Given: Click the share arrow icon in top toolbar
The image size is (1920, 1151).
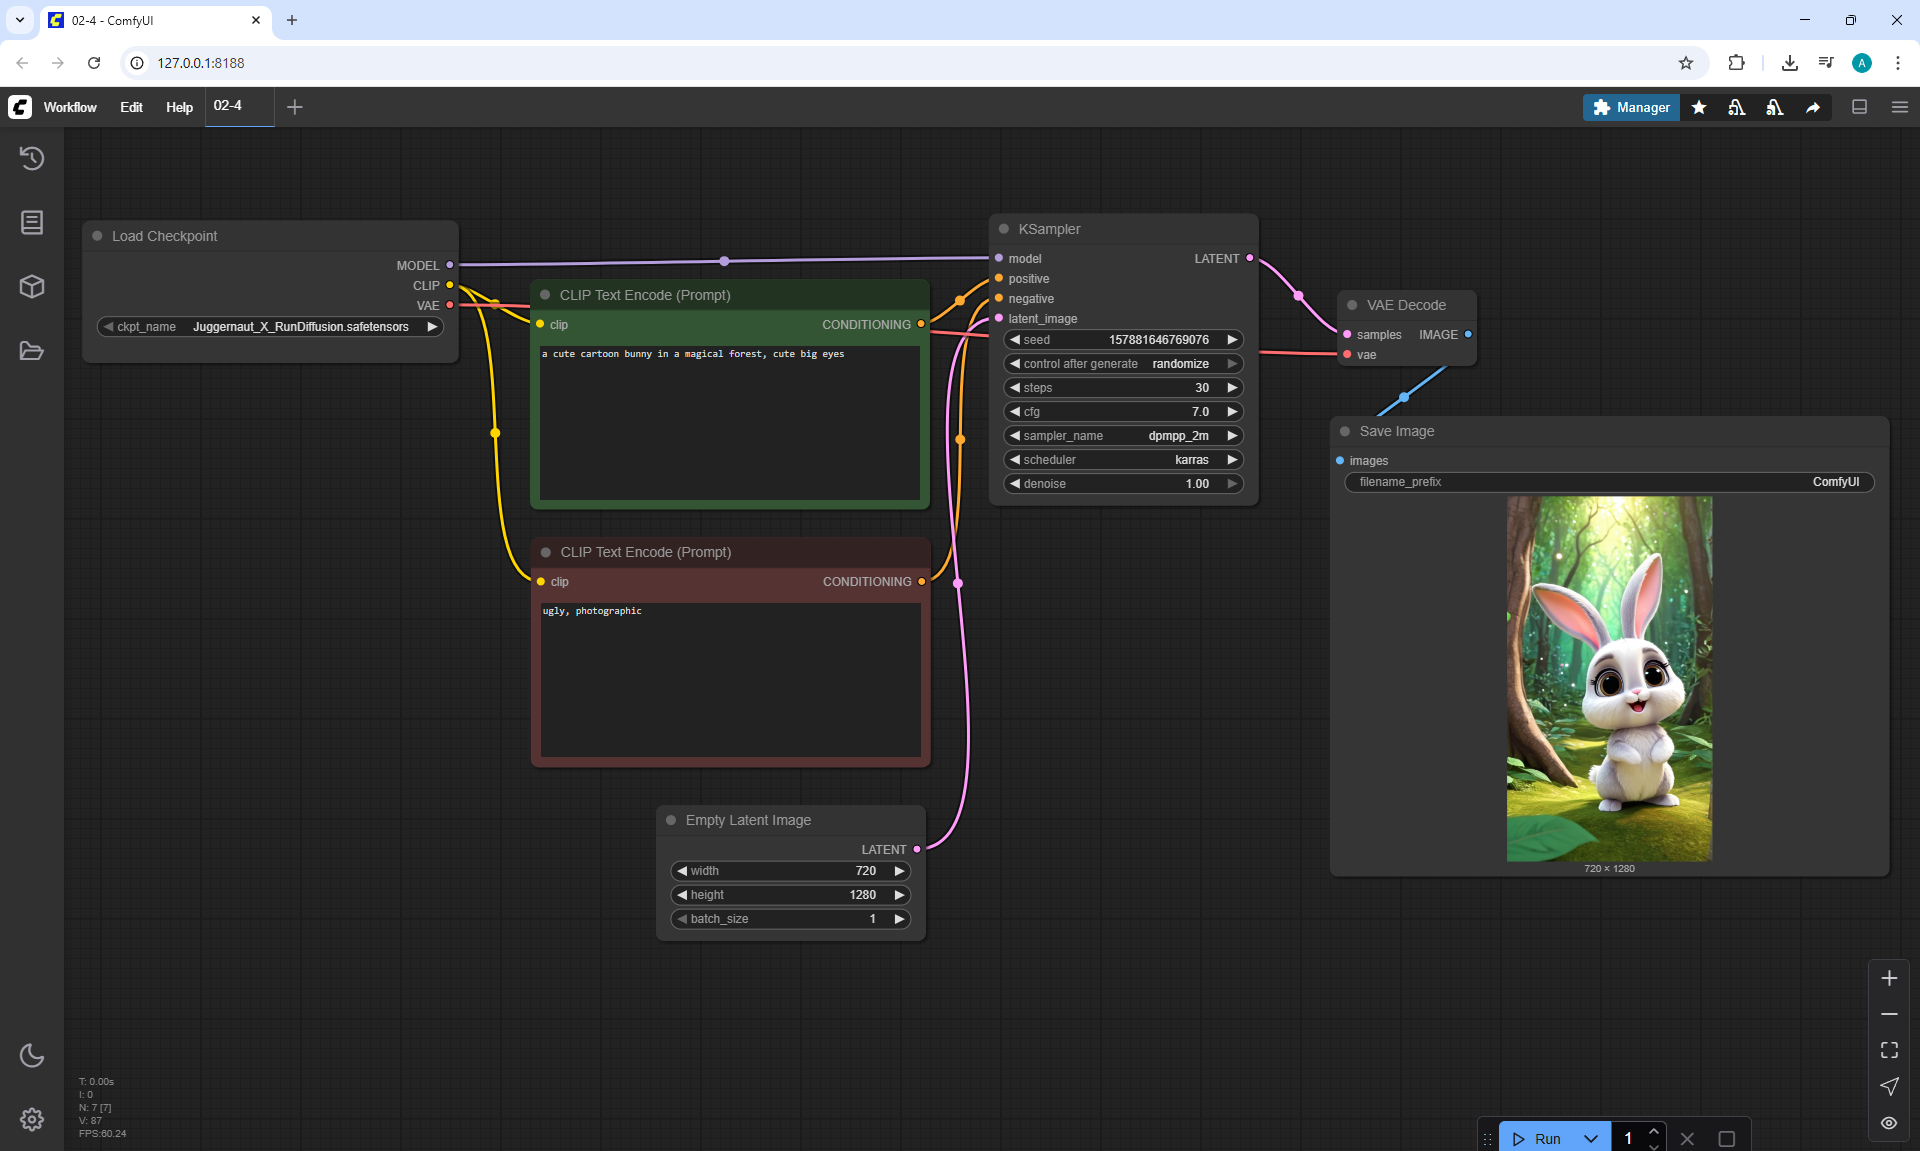Looking at the screenshot, I should pos(1813,107).
